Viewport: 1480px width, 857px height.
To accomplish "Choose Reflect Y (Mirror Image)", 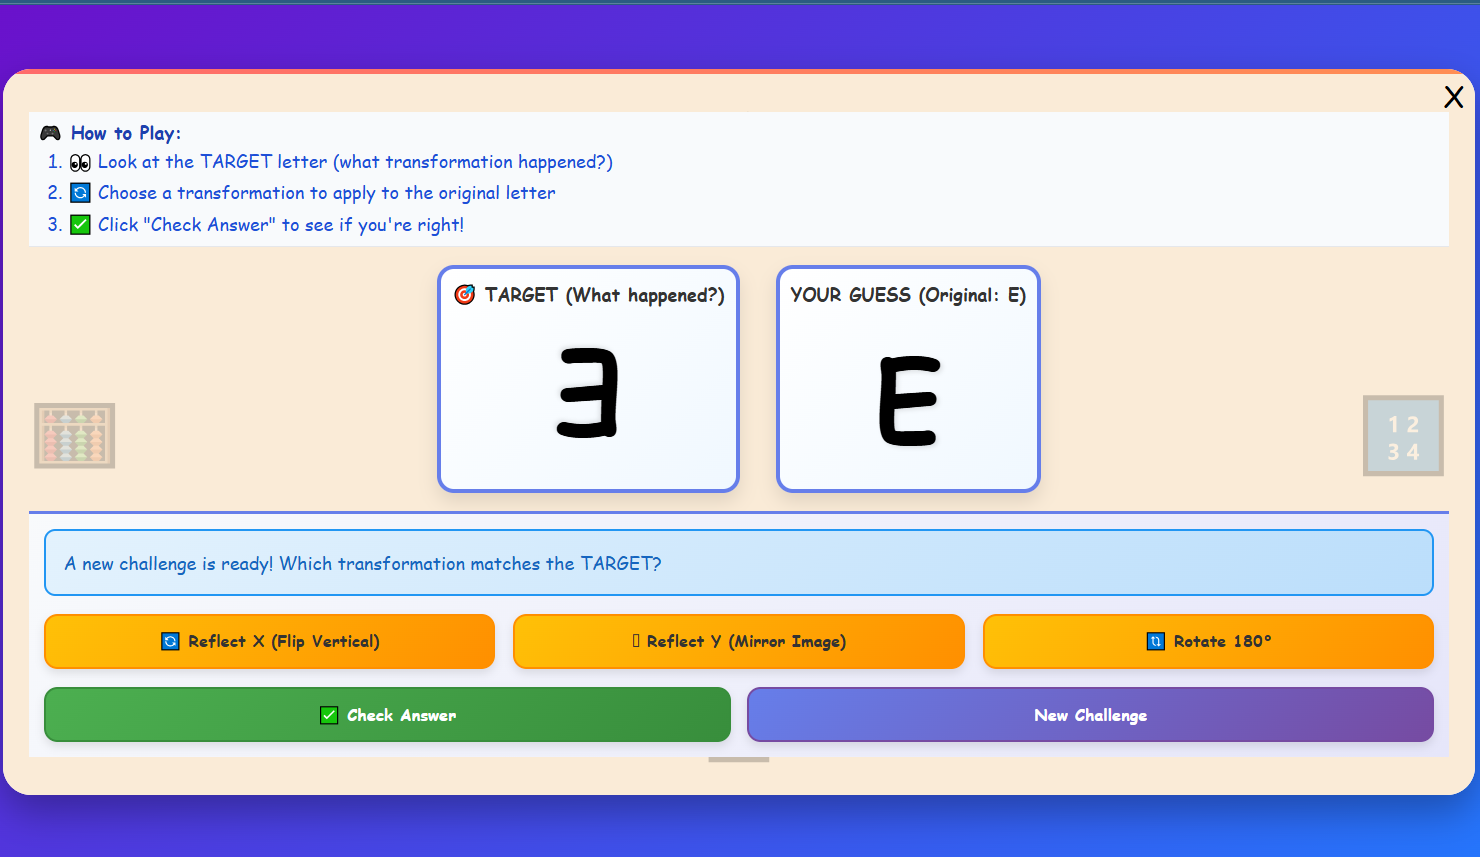I will [x=738, y=641].
